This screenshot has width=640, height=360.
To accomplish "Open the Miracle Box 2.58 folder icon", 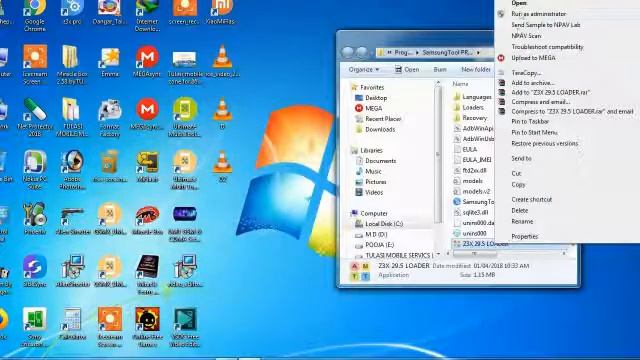I will (x=72, y=65).
